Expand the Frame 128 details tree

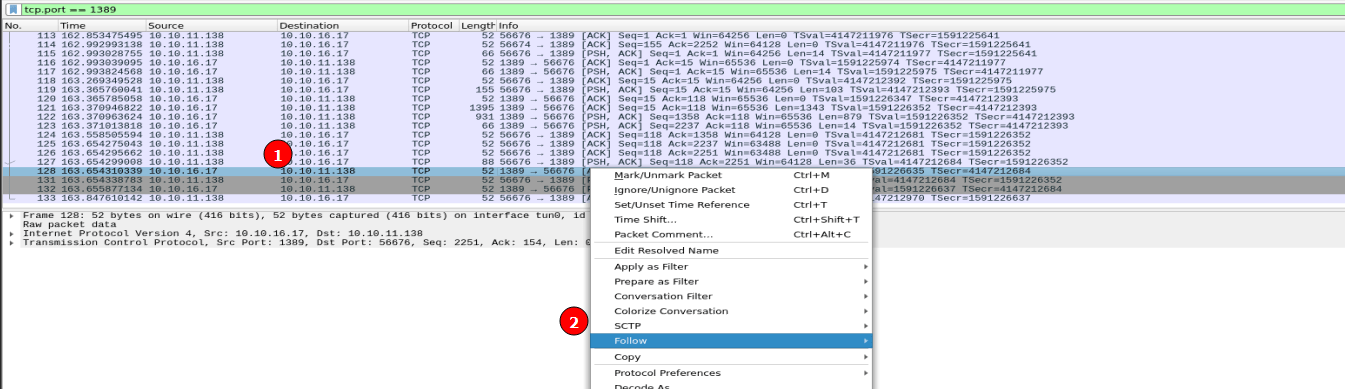pos(11,215)
